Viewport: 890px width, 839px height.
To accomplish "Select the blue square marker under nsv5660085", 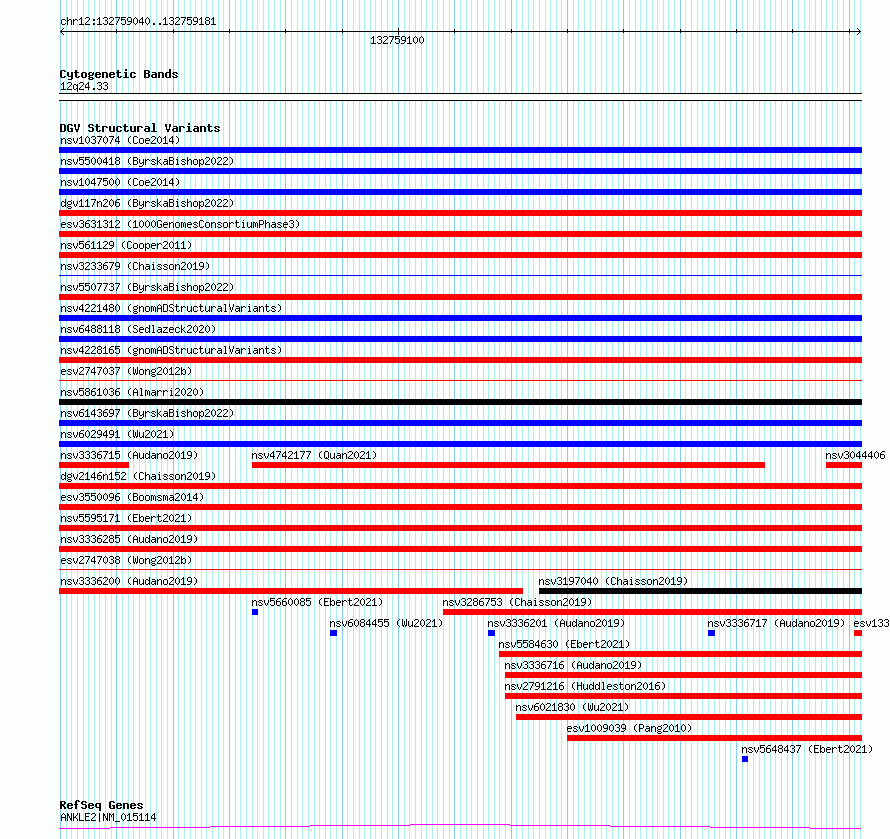I will [255, 612].
